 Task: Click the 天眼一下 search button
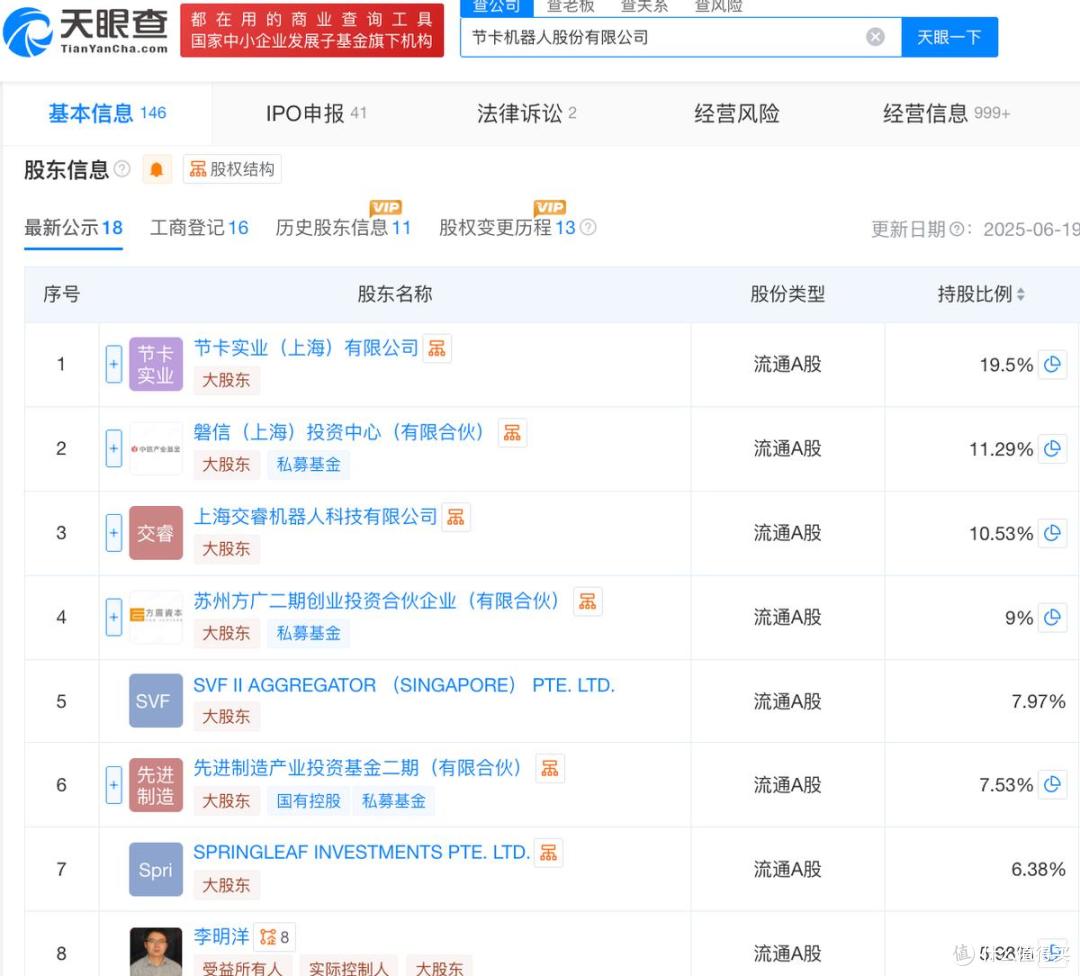(x=949, y=36)
